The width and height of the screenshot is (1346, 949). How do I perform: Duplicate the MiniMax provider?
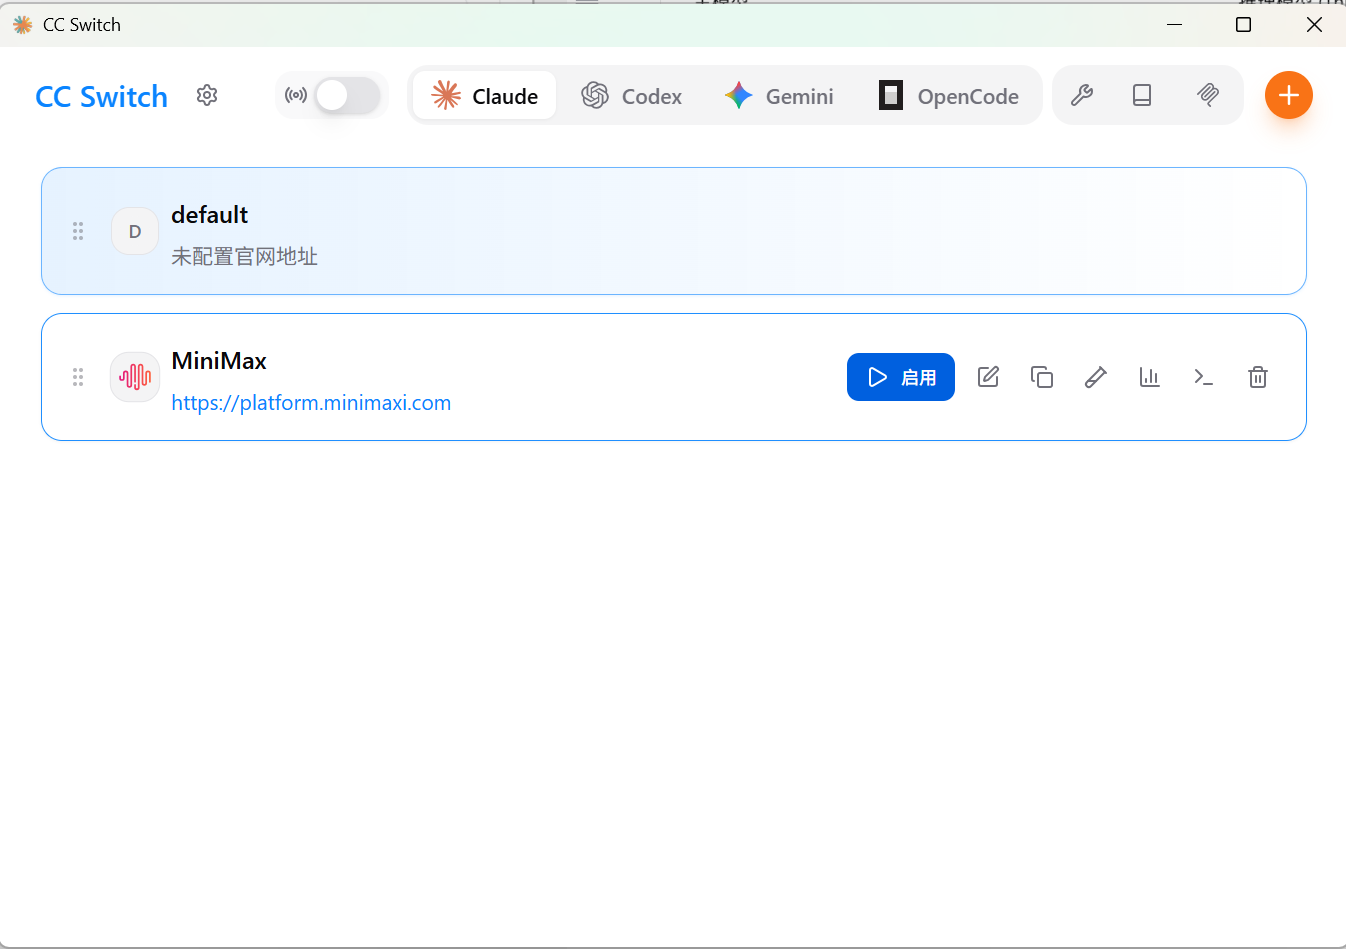tap(1042, 377)
